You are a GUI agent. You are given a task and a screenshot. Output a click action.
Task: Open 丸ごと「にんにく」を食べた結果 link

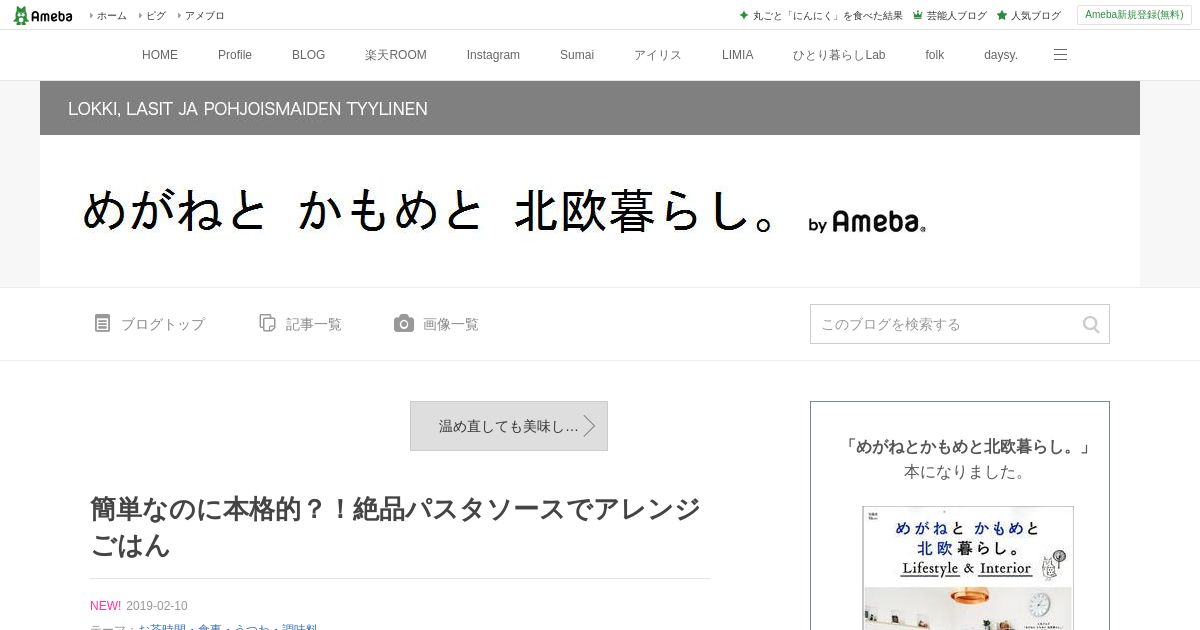[828, 16]
